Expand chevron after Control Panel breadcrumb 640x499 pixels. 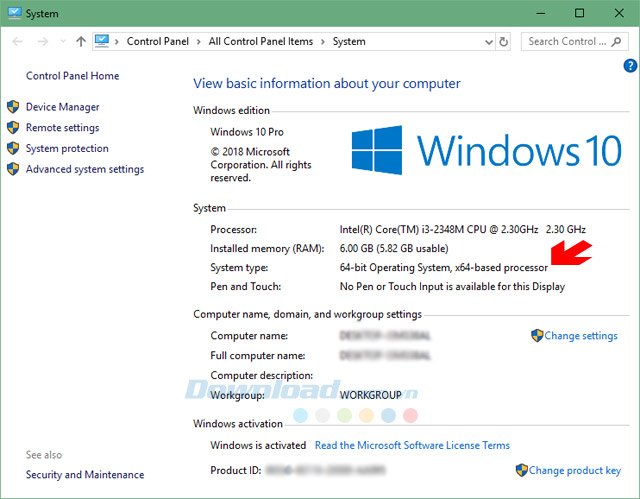pyautogui.click(x=199, y=42)
